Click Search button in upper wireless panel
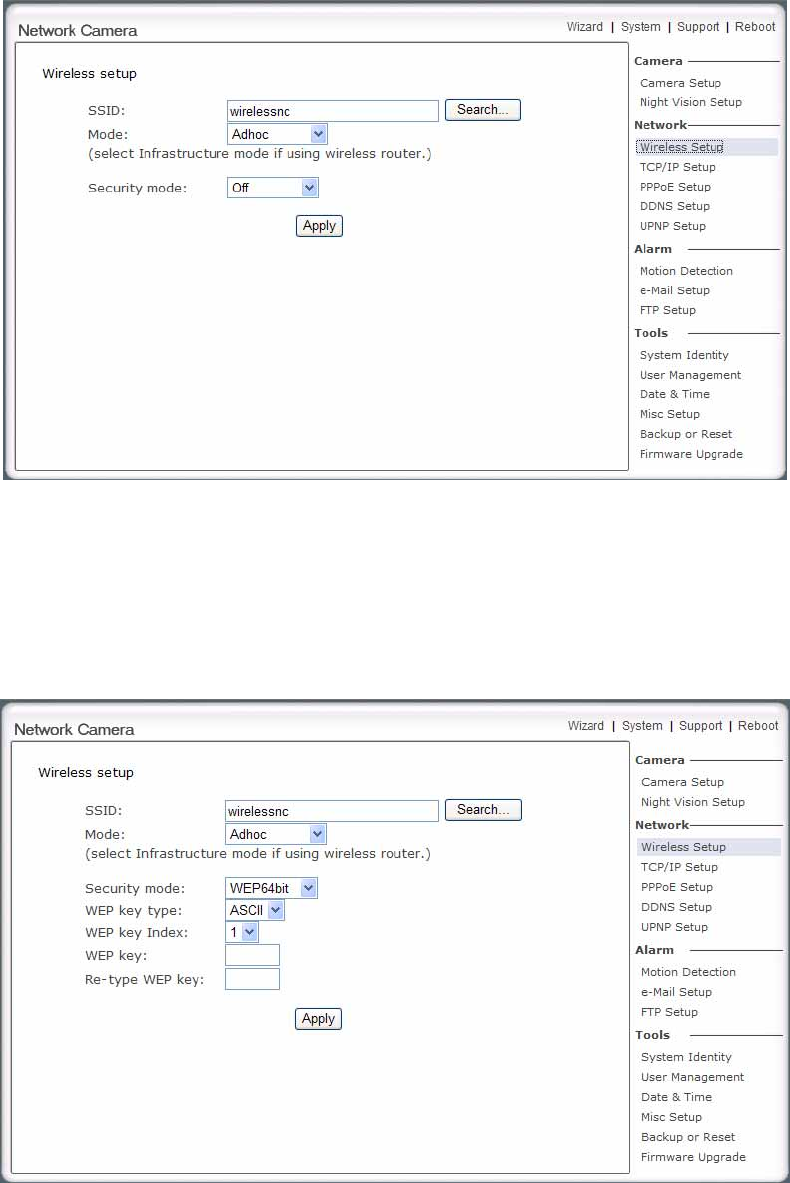The height and width of the screenshot is (1183, 790). coord(482,110)
